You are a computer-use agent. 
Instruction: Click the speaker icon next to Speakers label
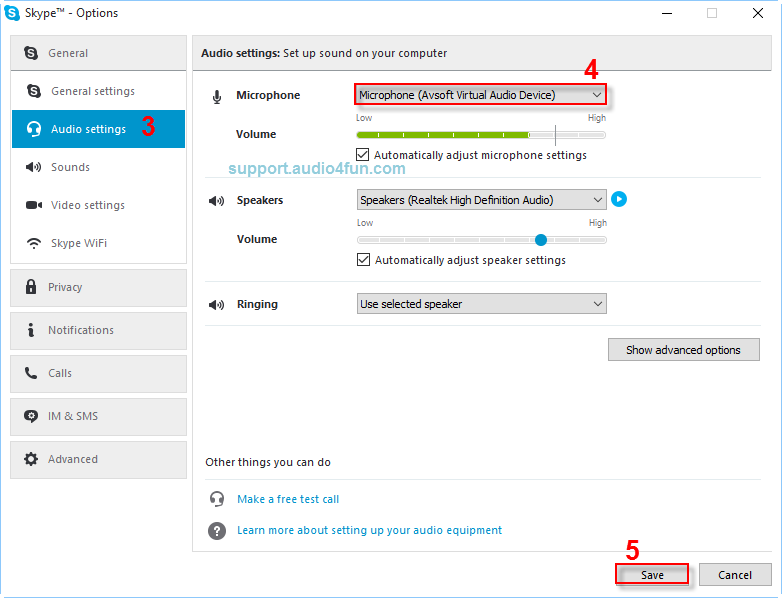click(216, 201)
